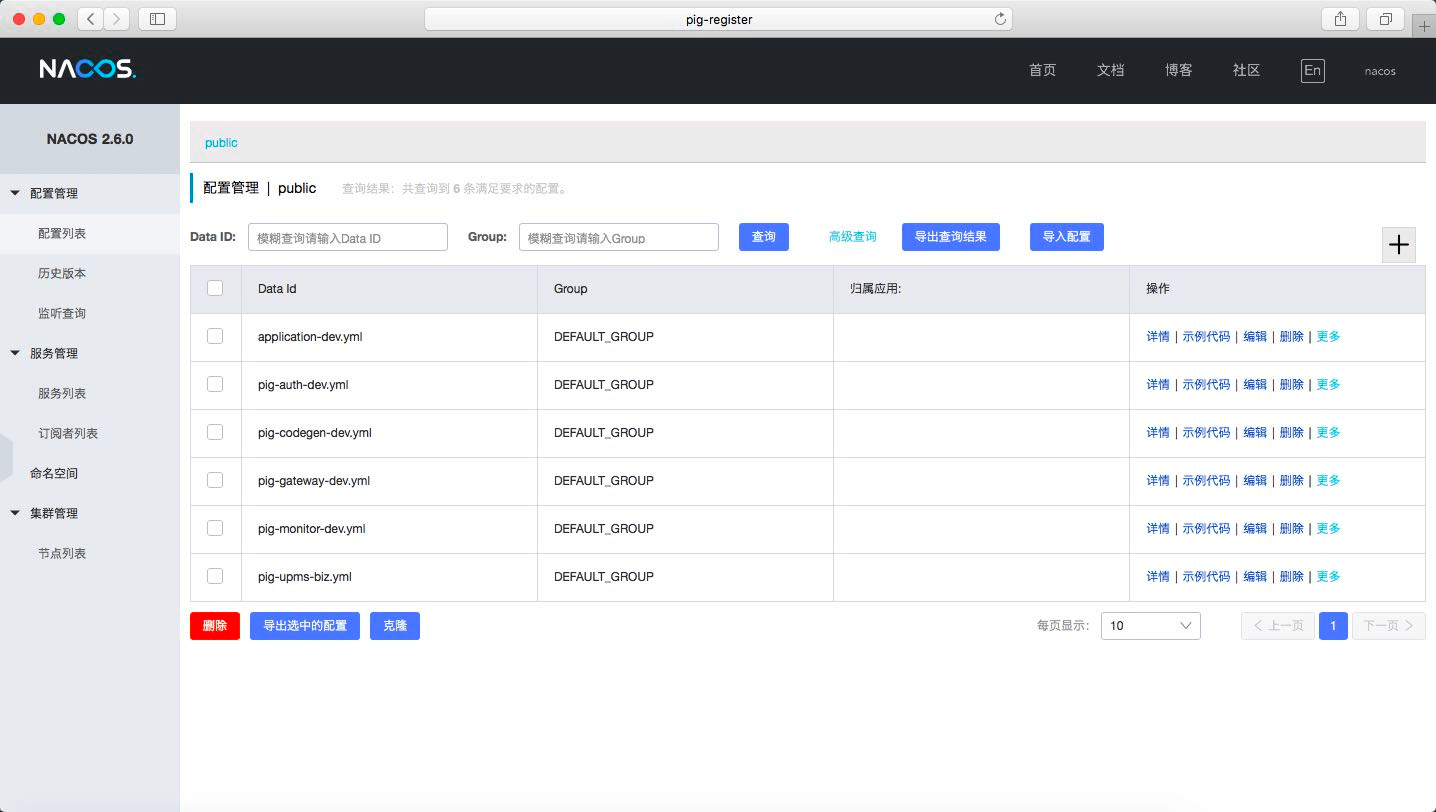The height and width of the screenshot is (812, 1436).
Task: Click the pig-monitor-dev.yml Data Id cell
Action: [x=390, y=529]
